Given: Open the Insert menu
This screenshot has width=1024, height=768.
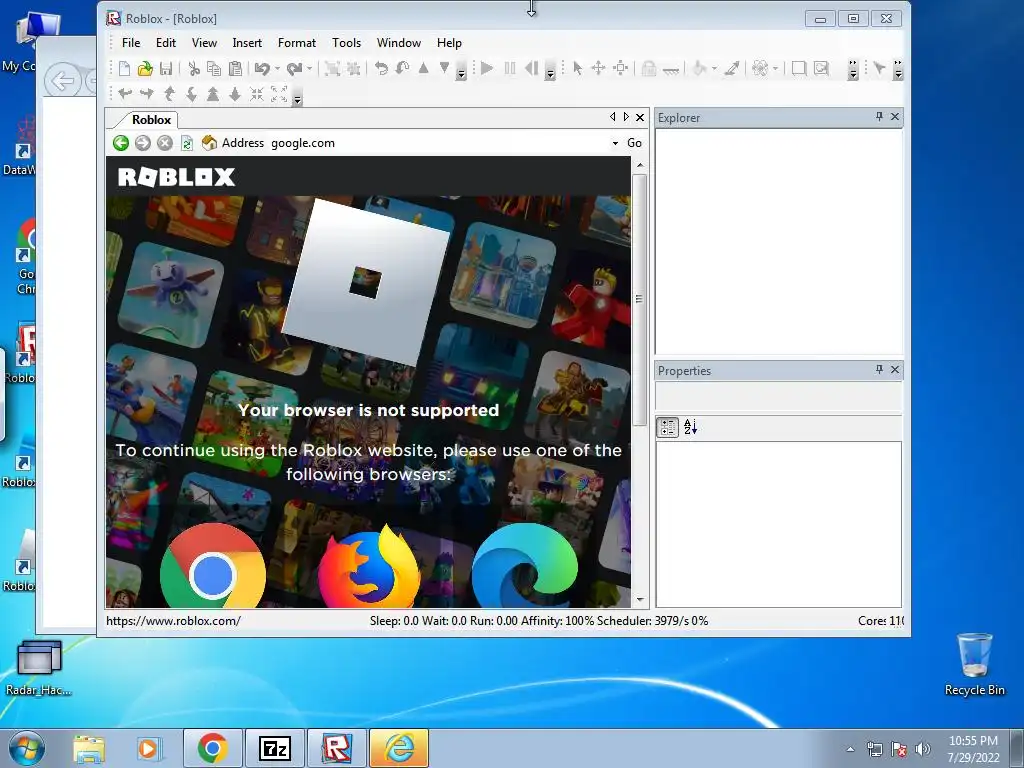Looking at the screenshot, I should click(x=247, y=42).
